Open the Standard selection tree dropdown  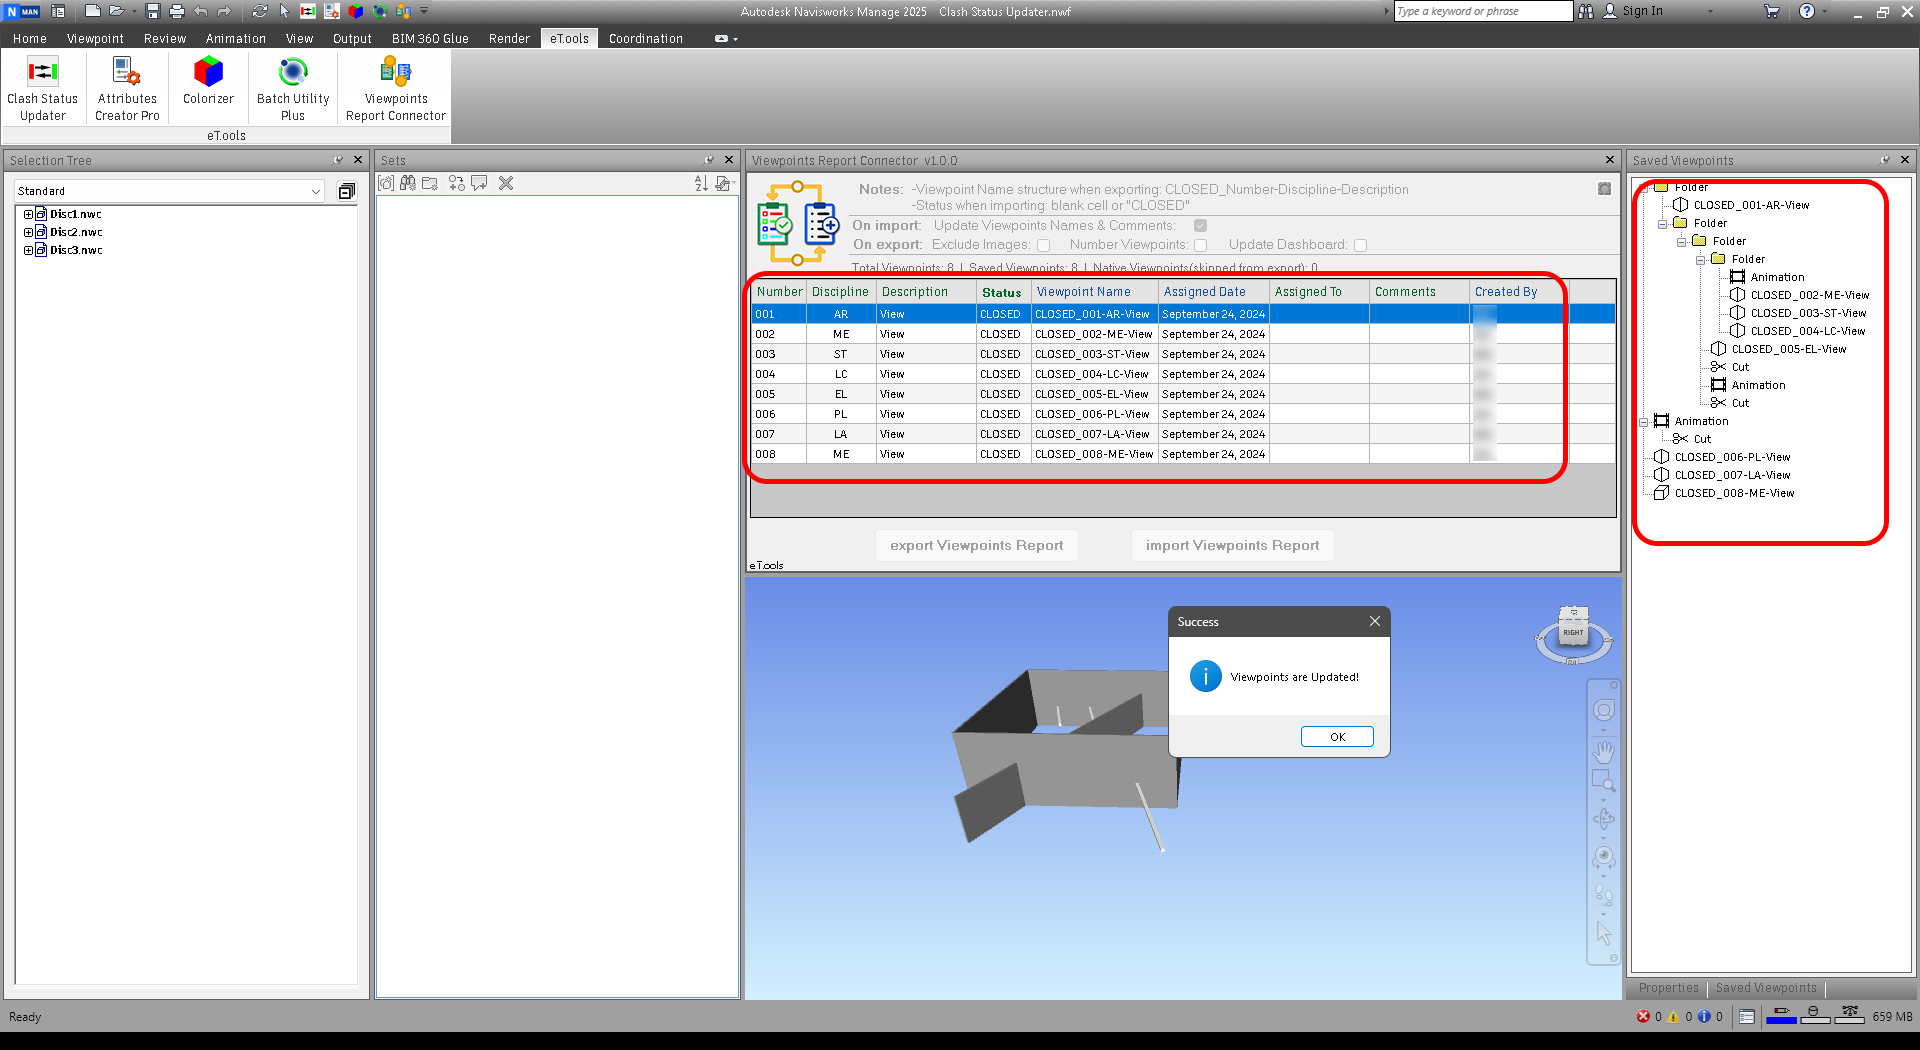[x=169, y=191]
